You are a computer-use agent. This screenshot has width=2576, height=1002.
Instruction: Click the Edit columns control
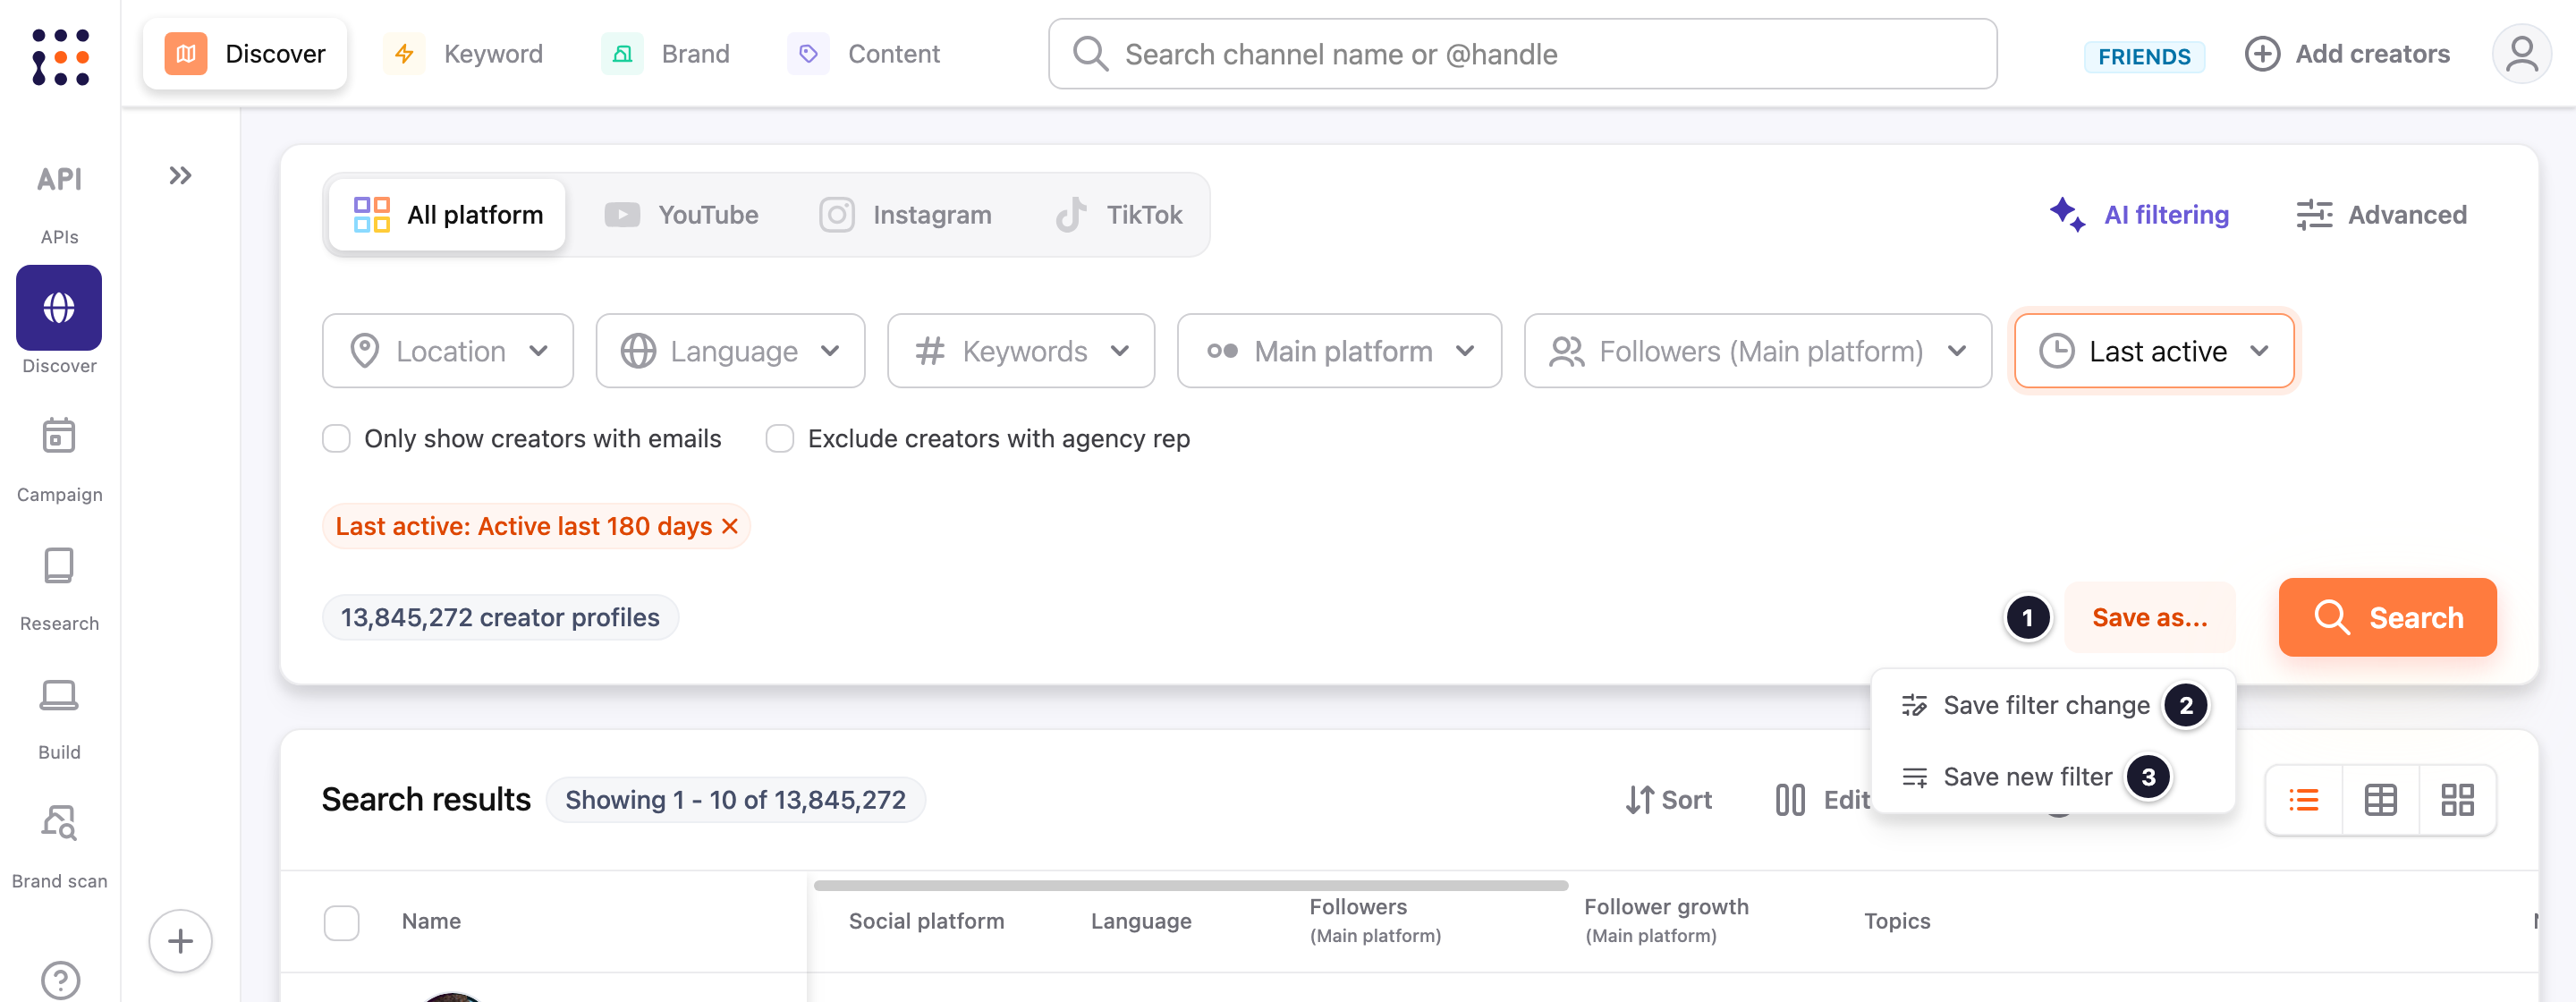(1822, 800)
